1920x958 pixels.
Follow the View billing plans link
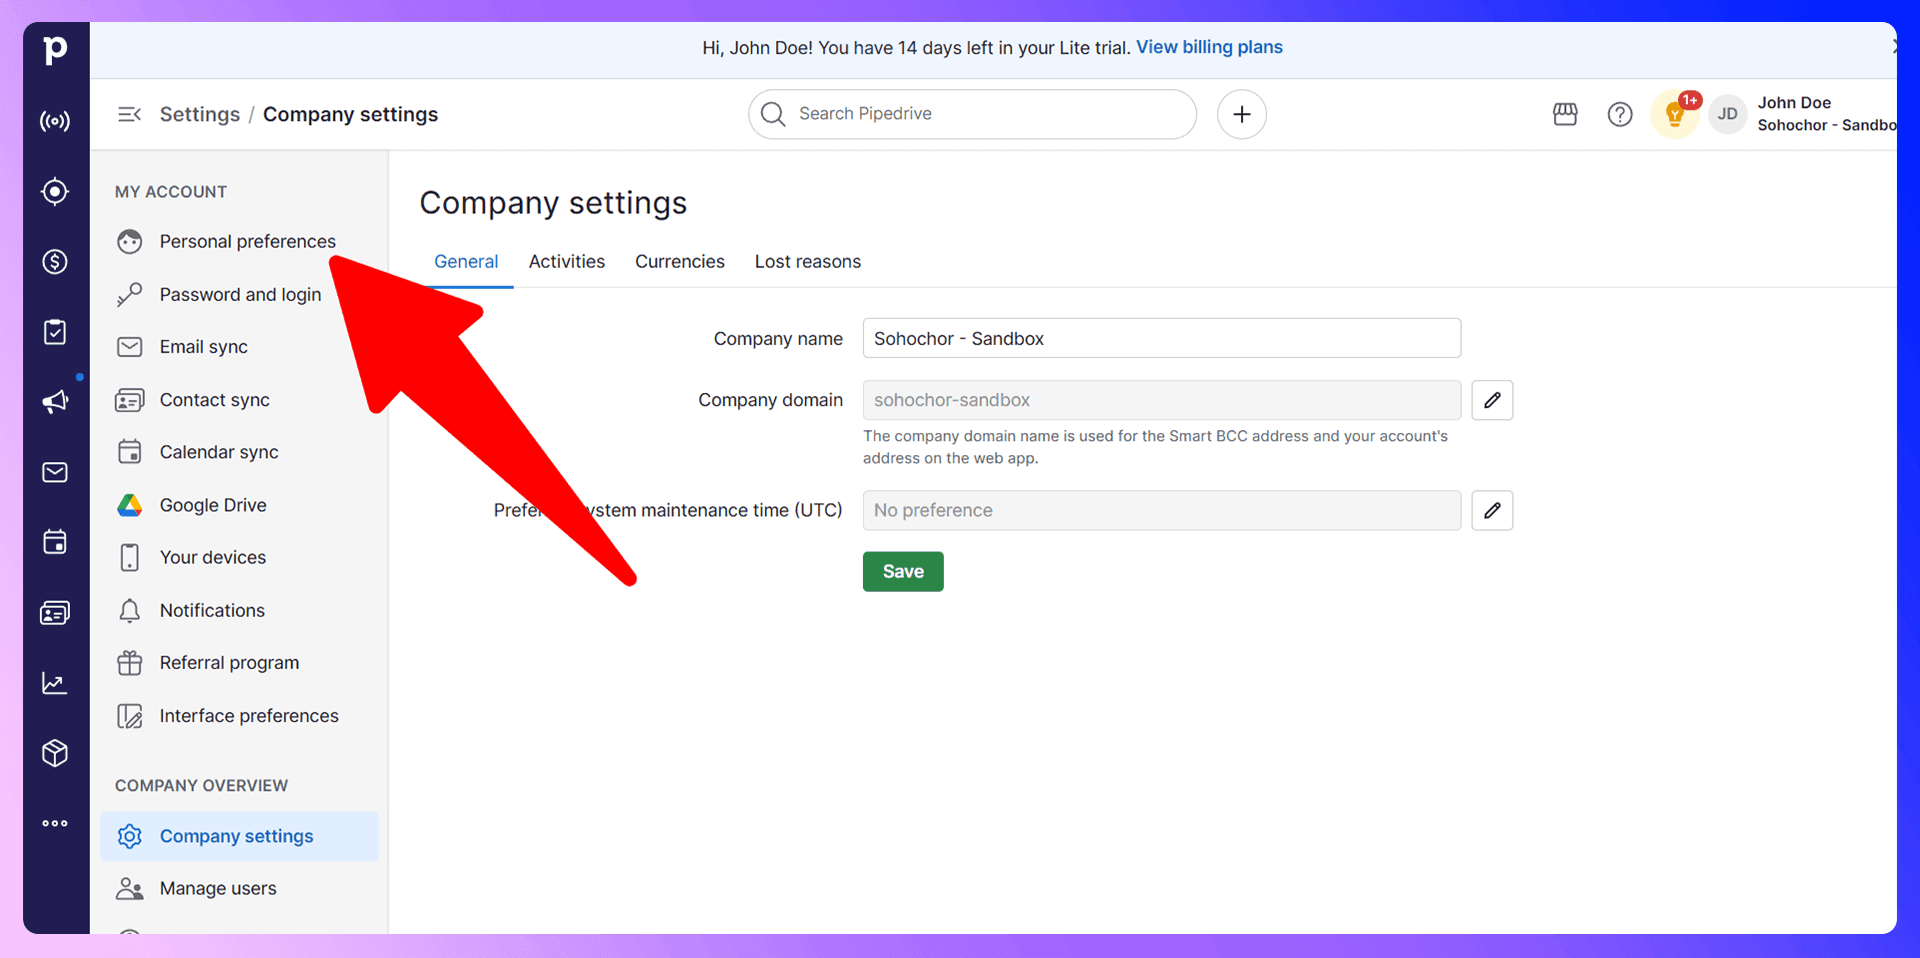click(x=1209, y=47)
